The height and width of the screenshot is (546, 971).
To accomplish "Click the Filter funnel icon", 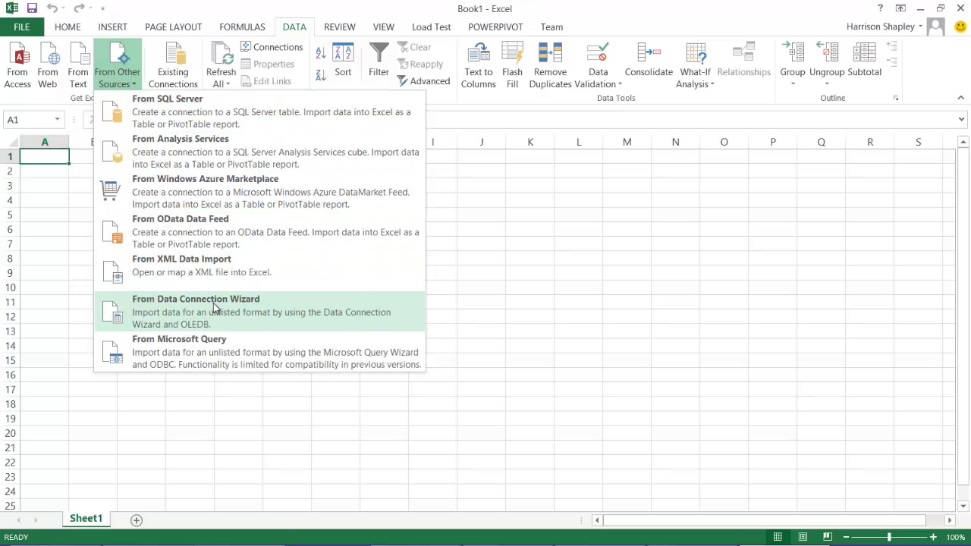I will click(x=379, y=60).
